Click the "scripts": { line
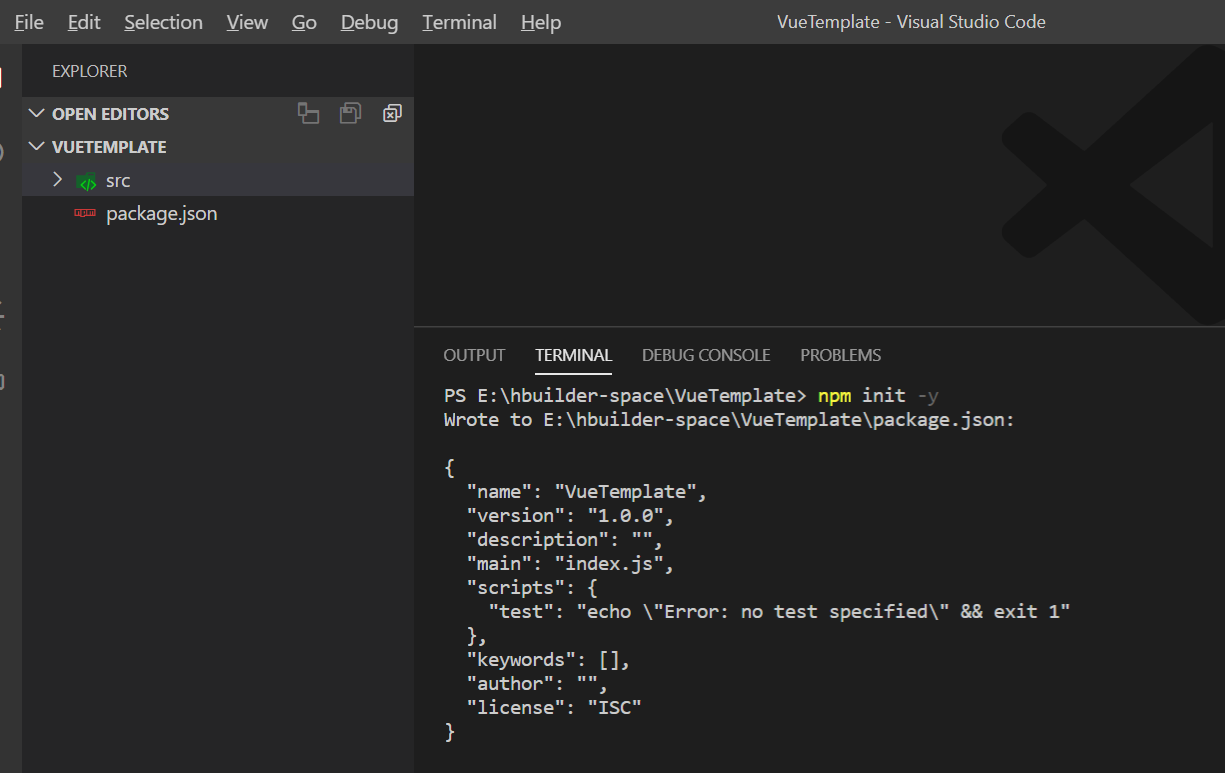Screen dimensions: 1225x773 click(531, 588)
